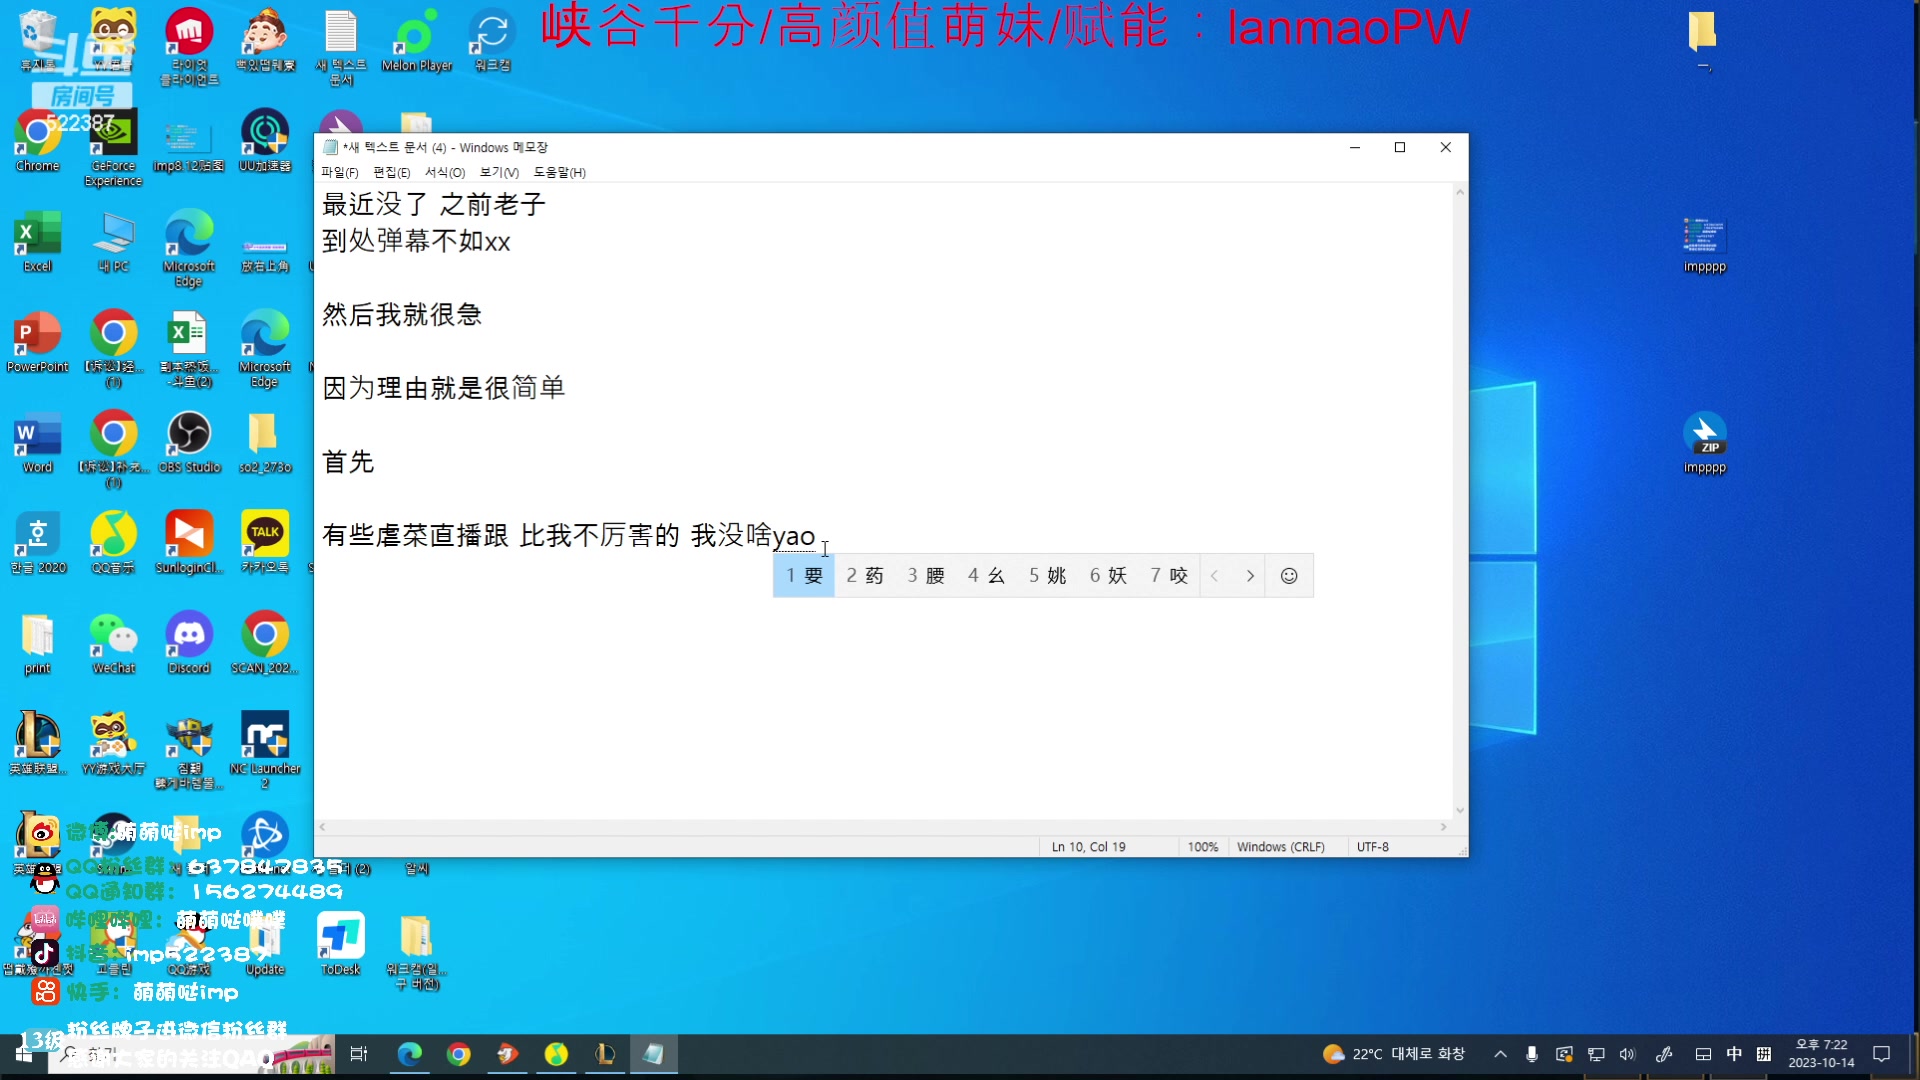
Task: Toggle microphone icon in system tray
Action: click(1531, 1054)
